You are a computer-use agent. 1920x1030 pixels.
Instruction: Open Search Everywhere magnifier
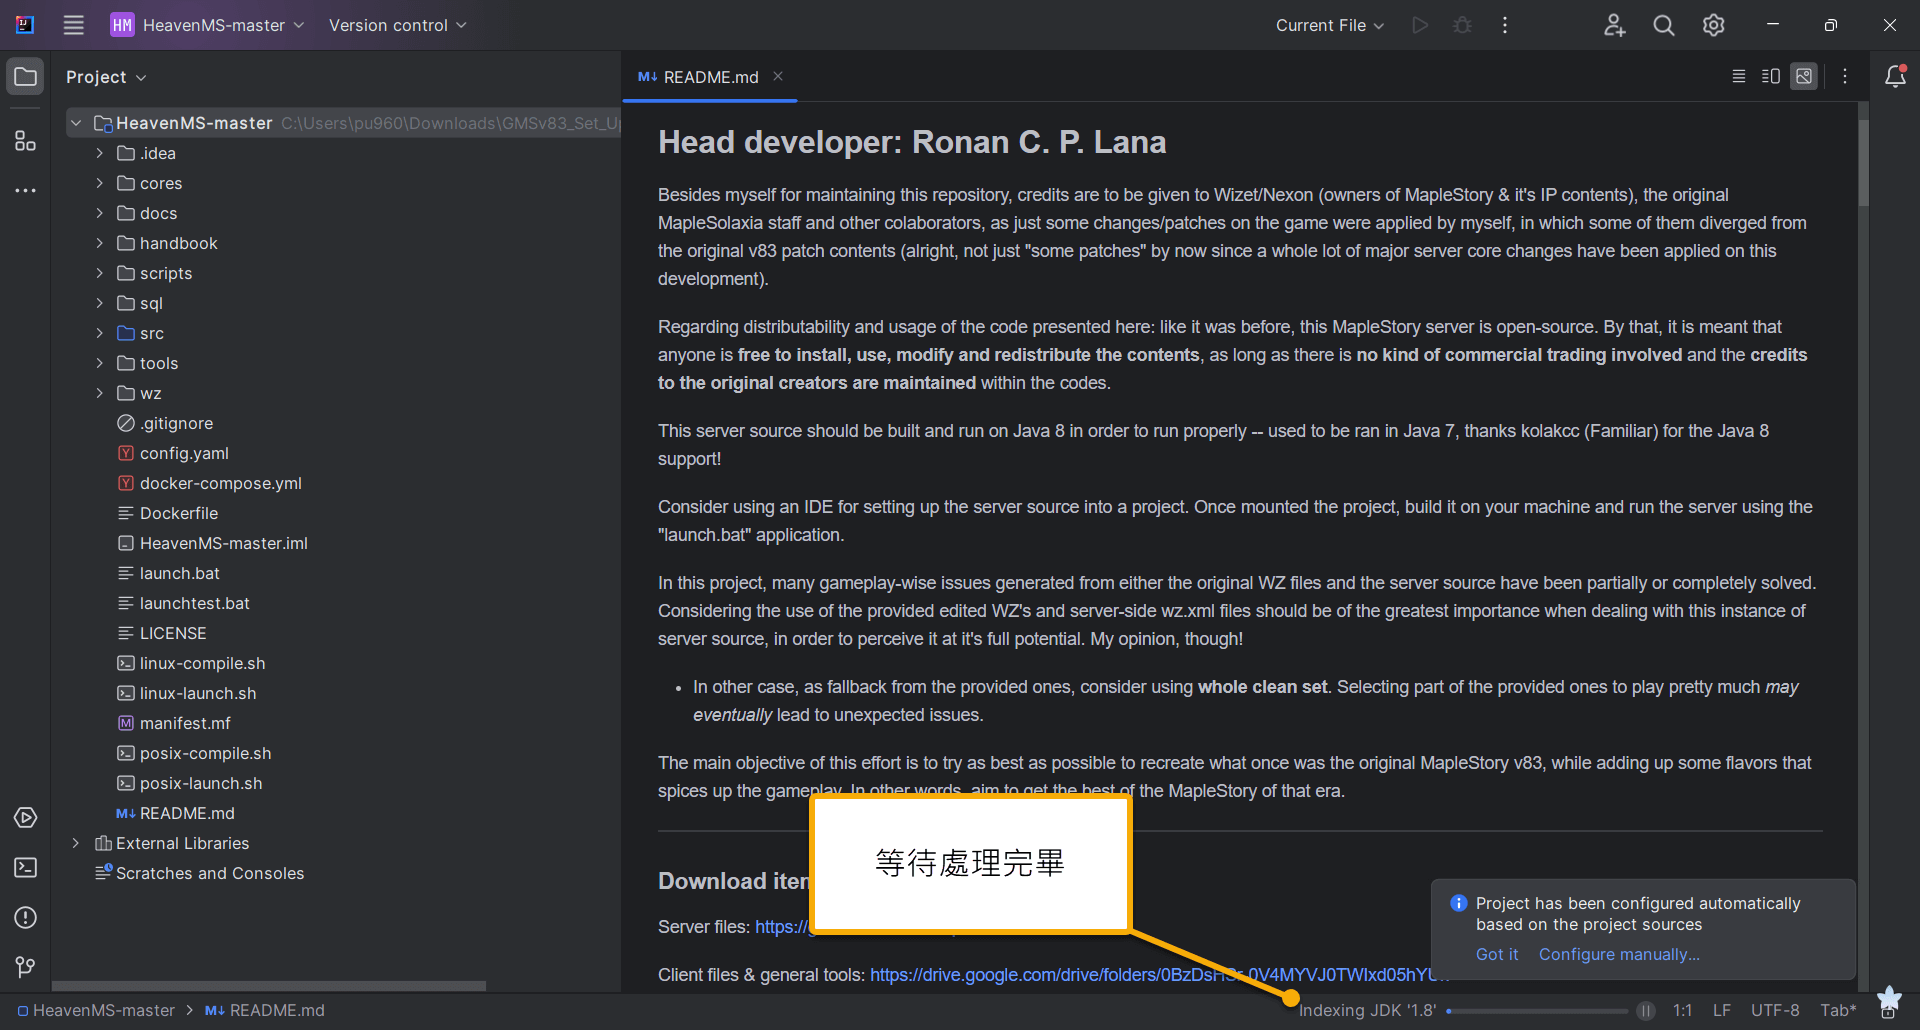[1664, 25]
